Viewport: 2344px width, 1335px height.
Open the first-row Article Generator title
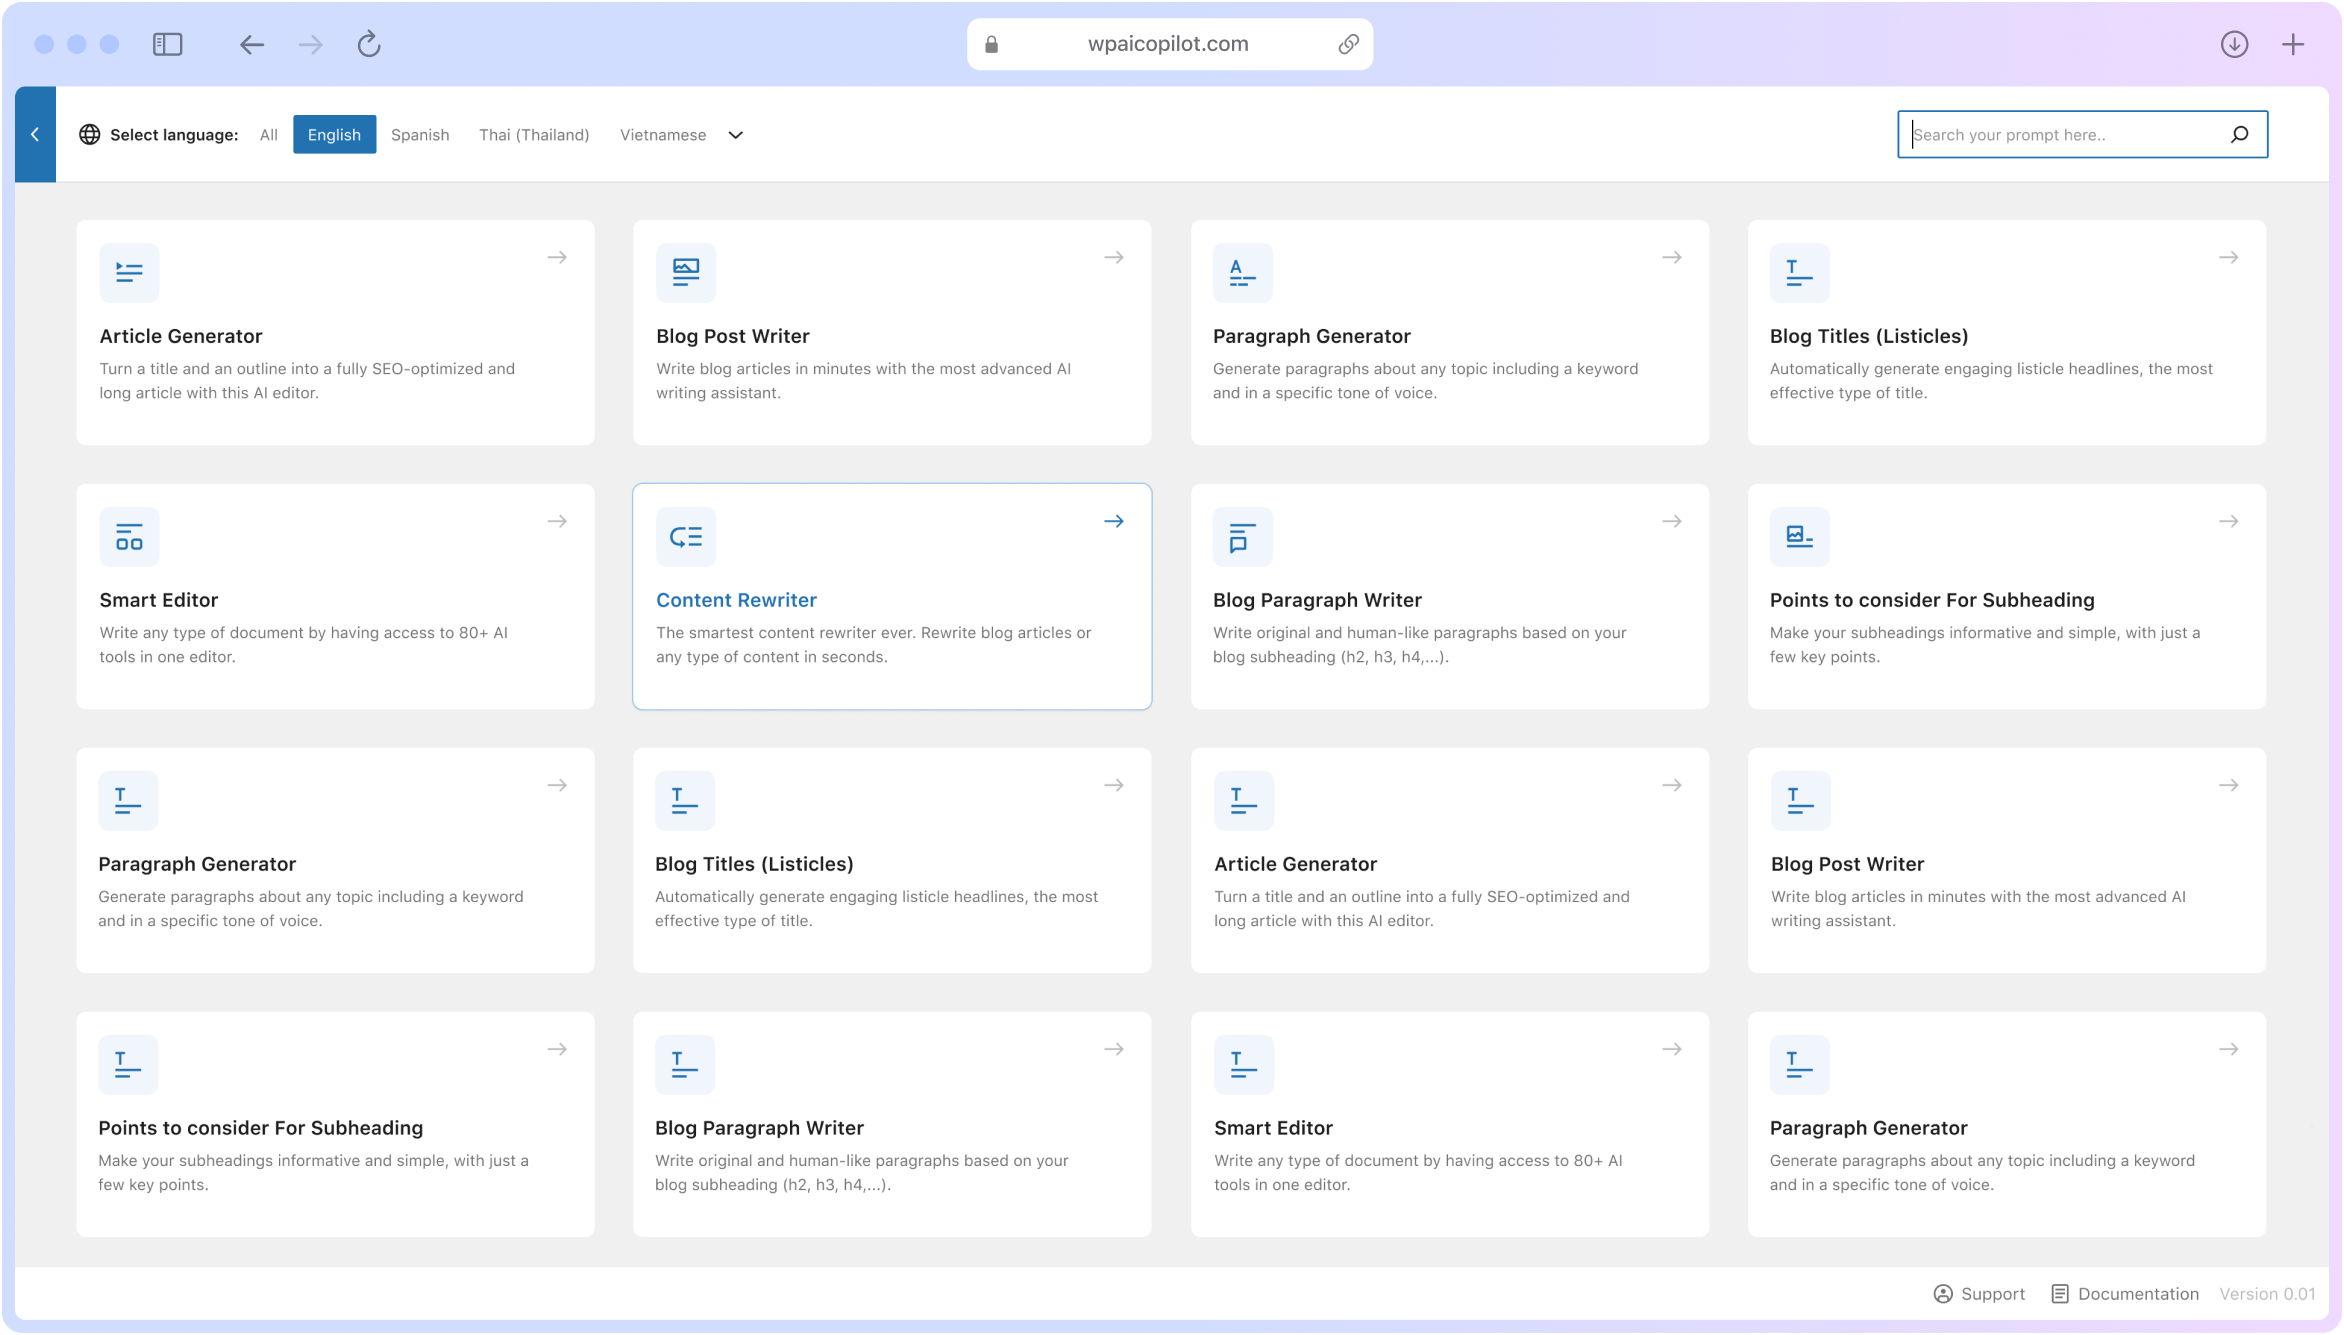(x=181, y=336)
